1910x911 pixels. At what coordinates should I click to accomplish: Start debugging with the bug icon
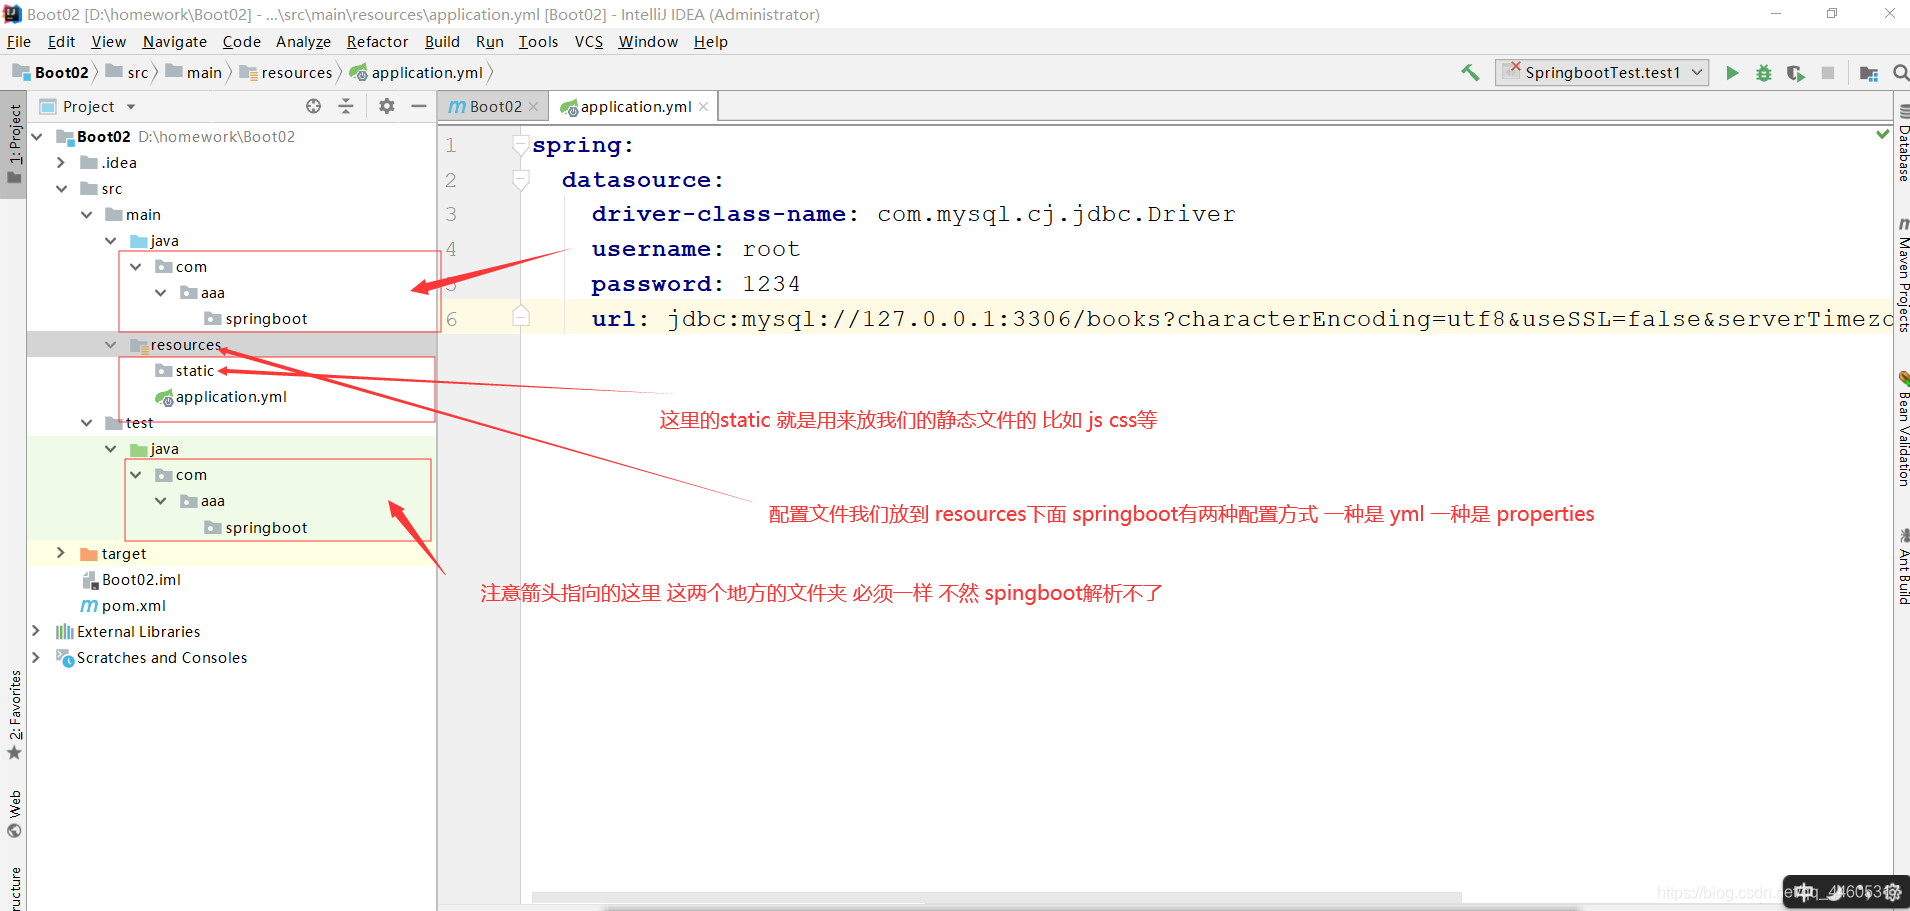tap(1764, 73)
